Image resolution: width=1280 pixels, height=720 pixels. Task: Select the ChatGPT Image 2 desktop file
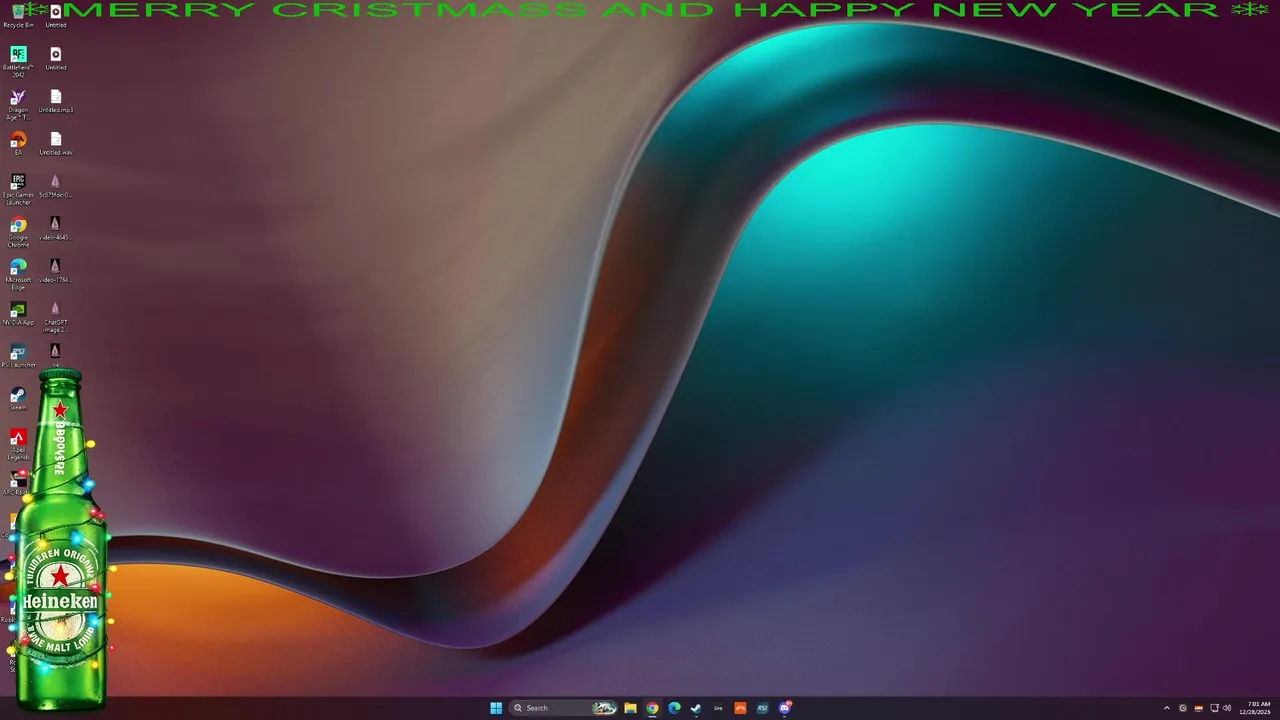[56, 317]
